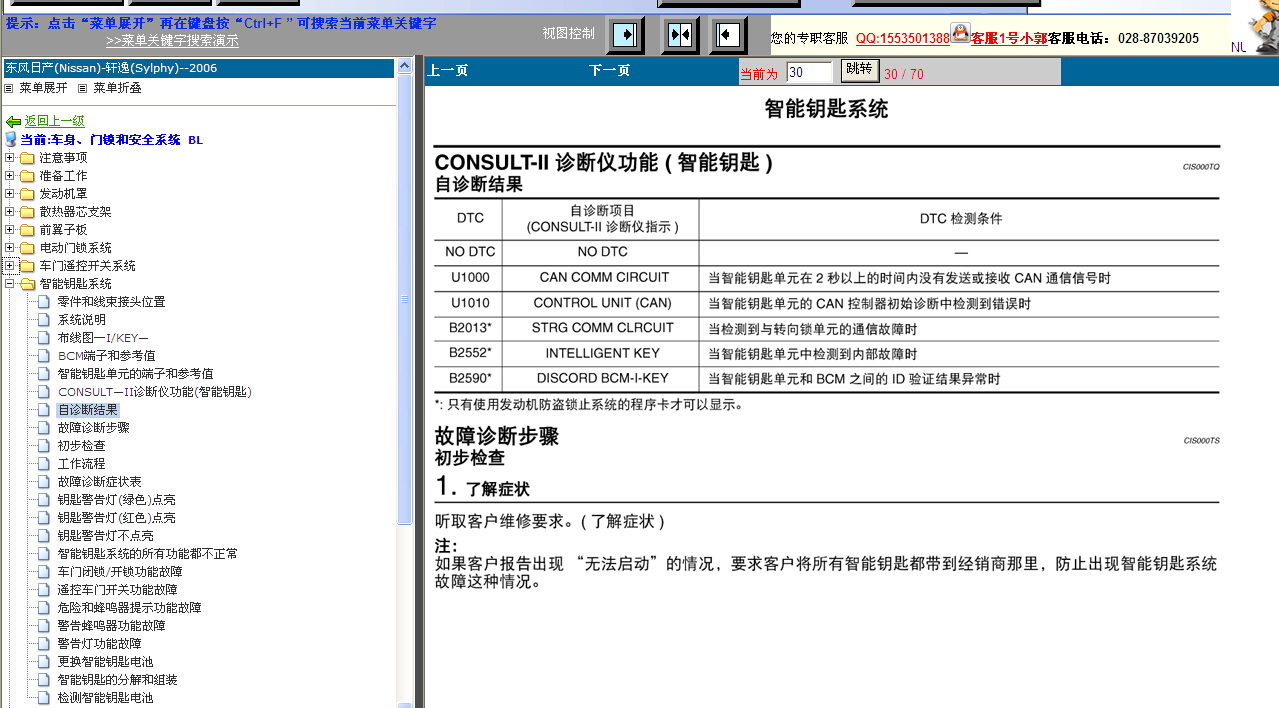
Task: Click the folder icon beside 前罩子板
Action: click(x=27, y=230)
